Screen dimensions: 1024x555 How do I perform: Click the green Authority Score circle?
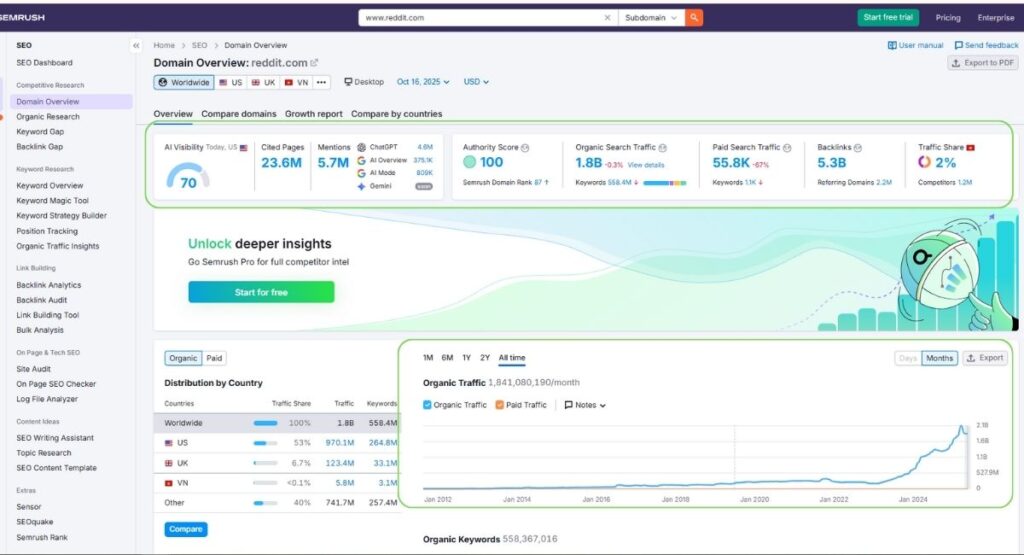coord(469,162)
